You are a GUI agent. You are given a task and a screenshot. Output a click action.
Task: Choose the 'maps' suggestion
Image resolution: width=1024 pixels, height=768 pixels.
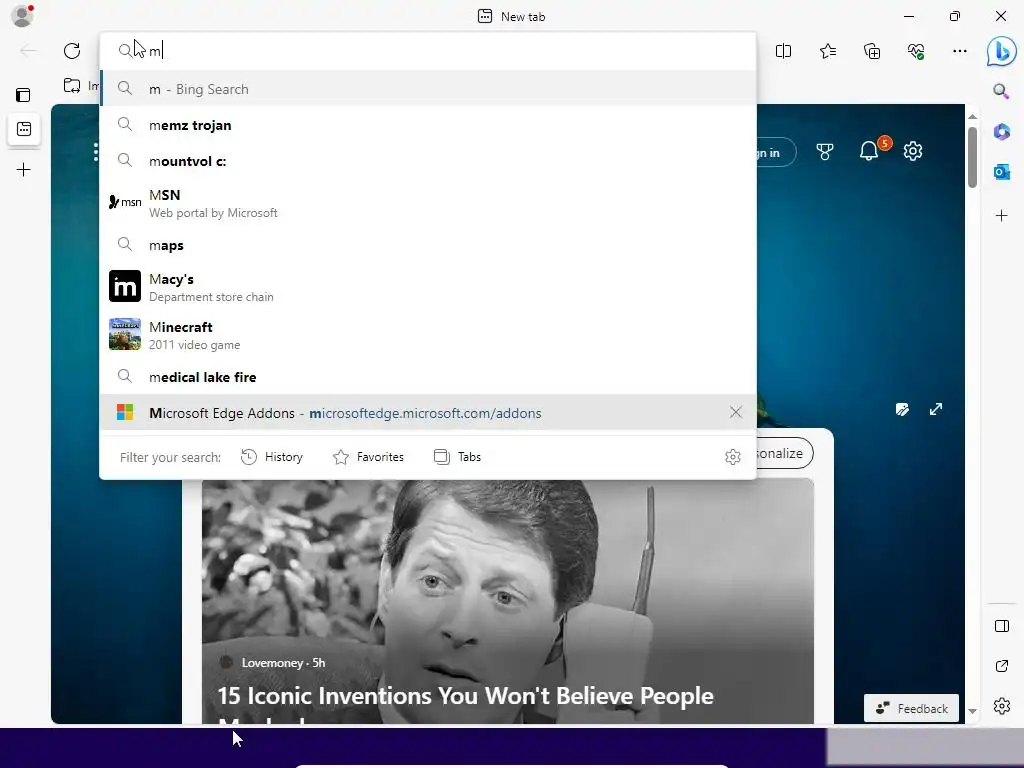point(428,245)
